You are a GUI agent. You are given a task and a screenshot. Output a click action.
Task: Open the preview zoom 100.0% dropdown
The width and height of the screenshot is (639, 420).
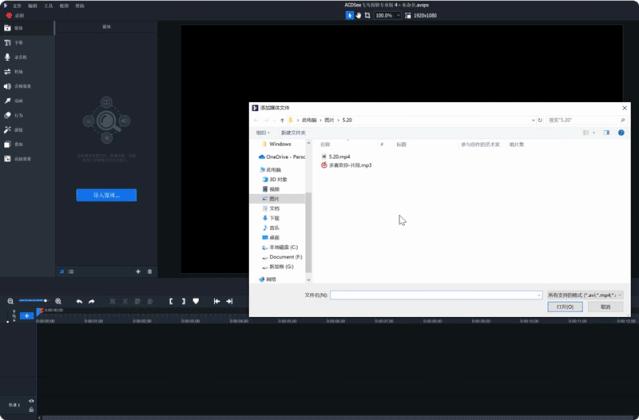click(x=388, y=16)
